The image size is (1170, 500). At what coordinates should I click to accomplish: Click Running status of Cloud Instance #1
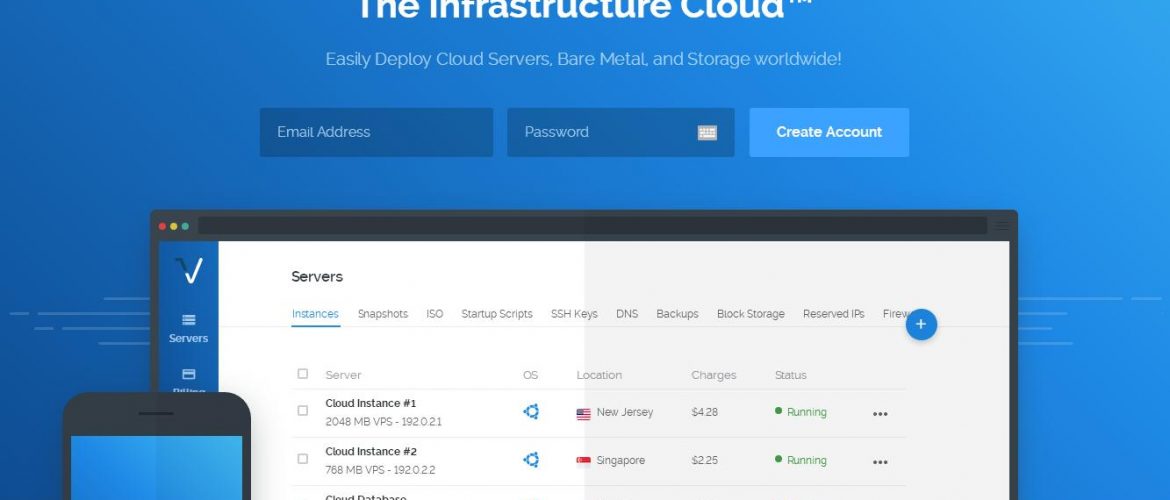point(801,412)
